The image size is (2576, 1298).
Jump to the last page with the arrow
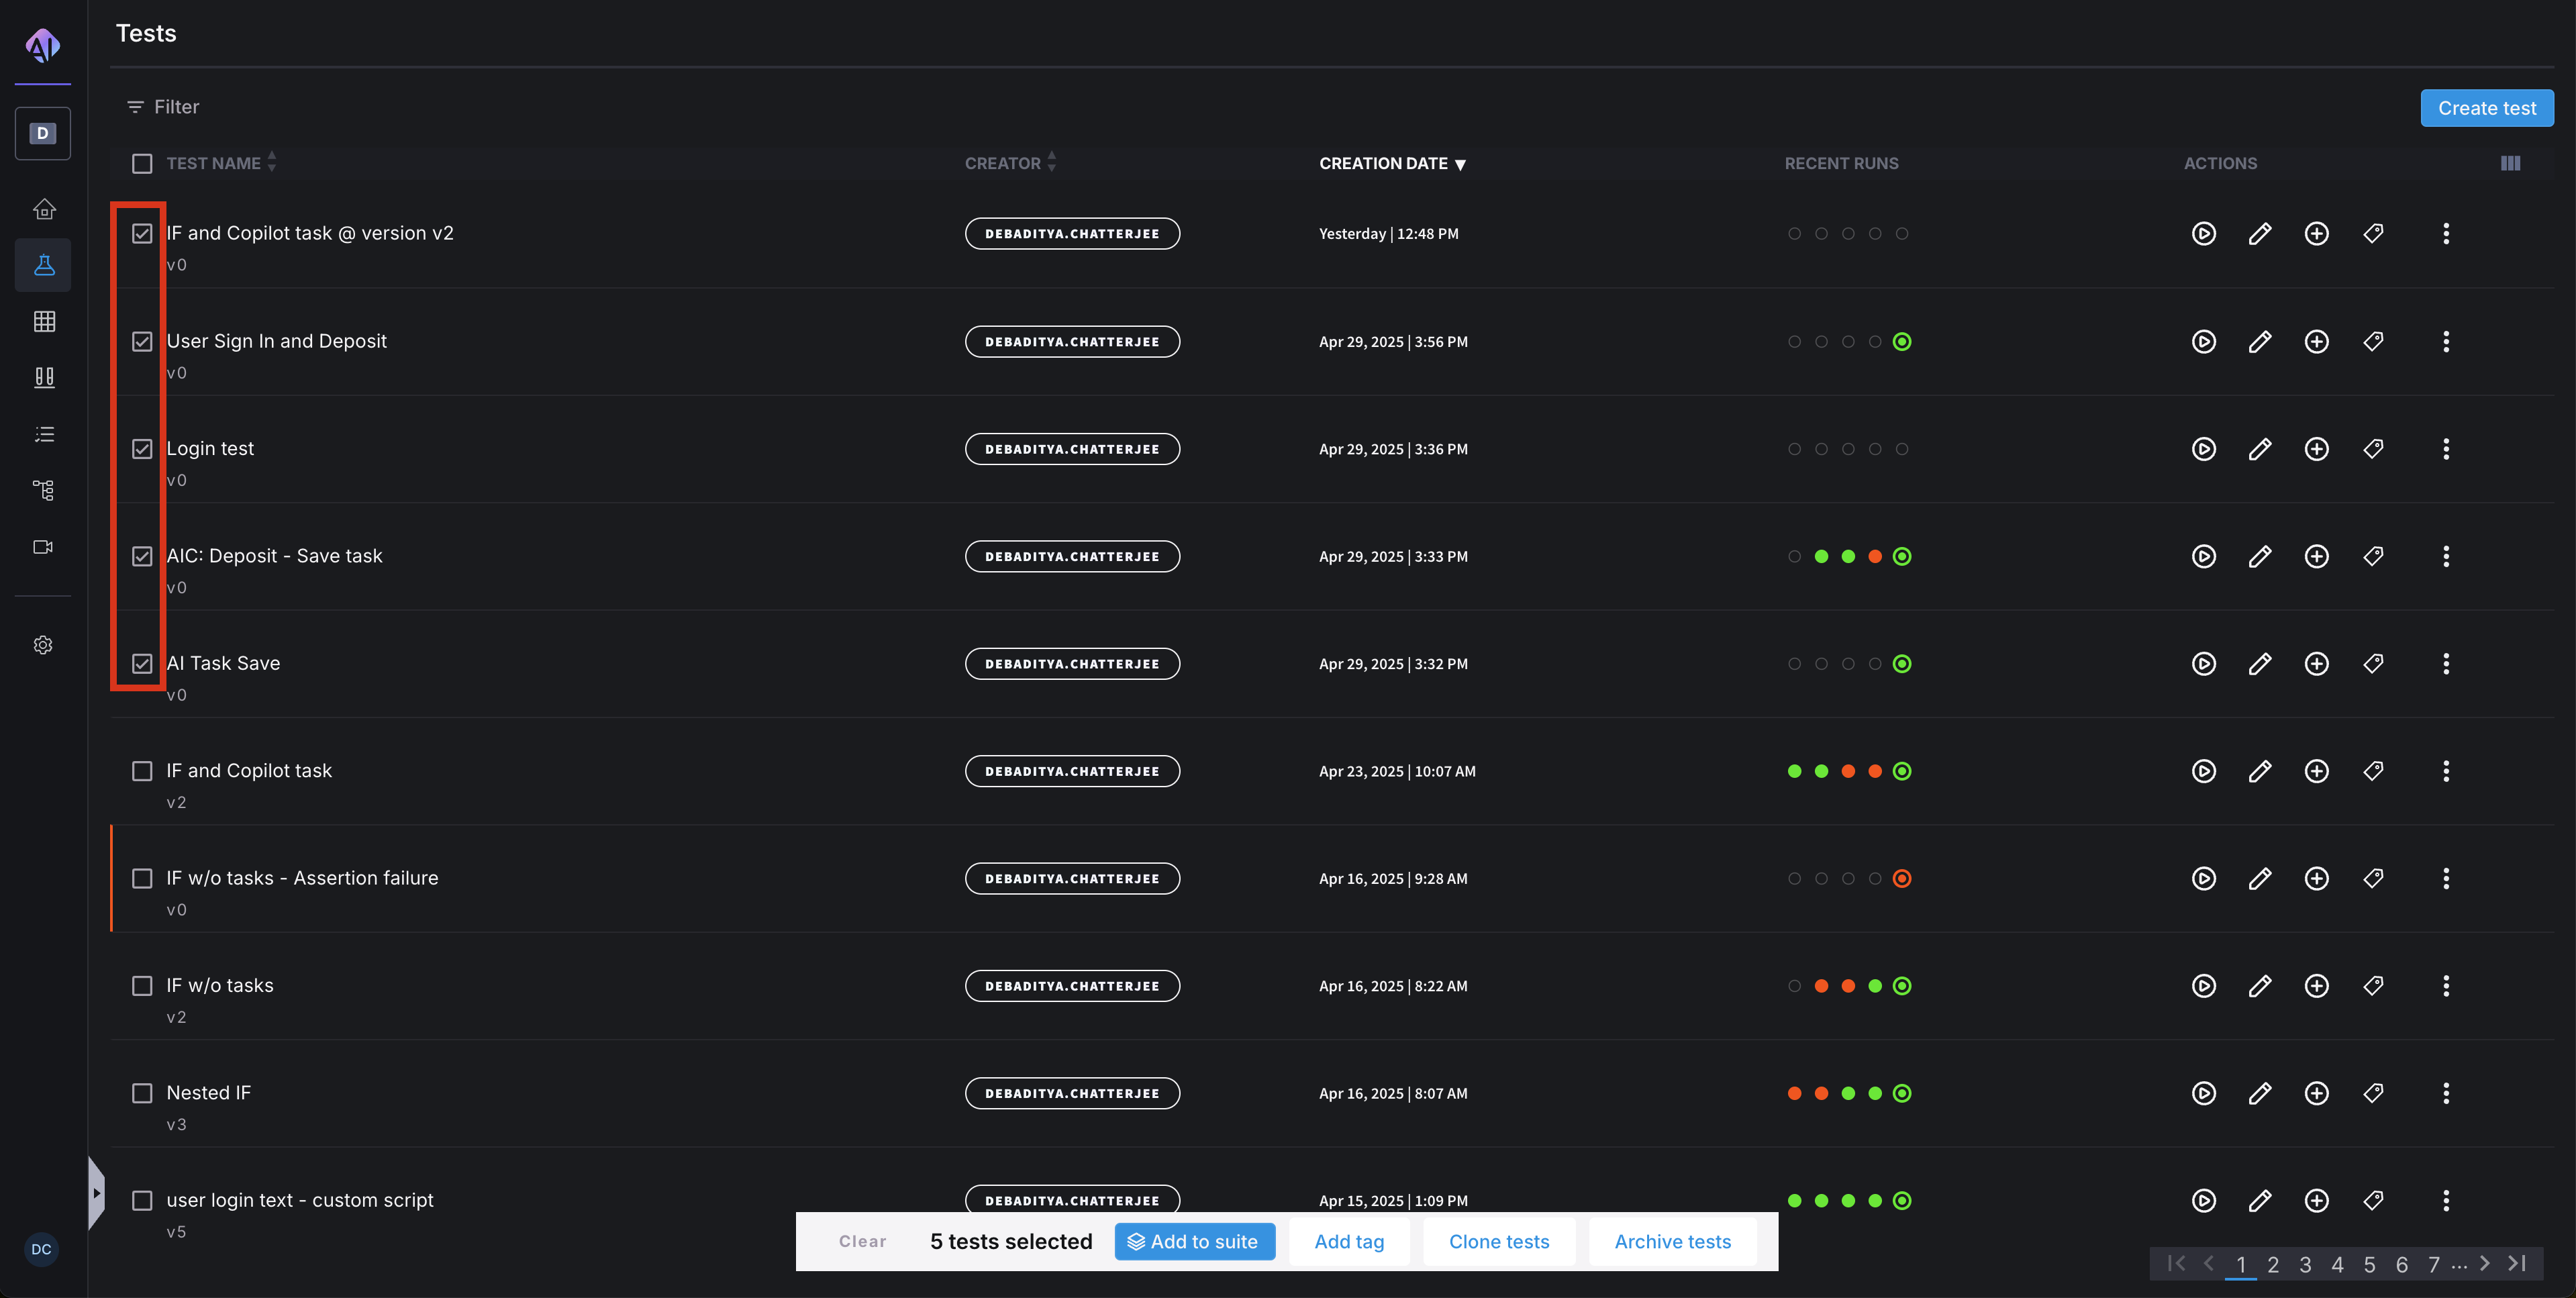(2518, 1264)
